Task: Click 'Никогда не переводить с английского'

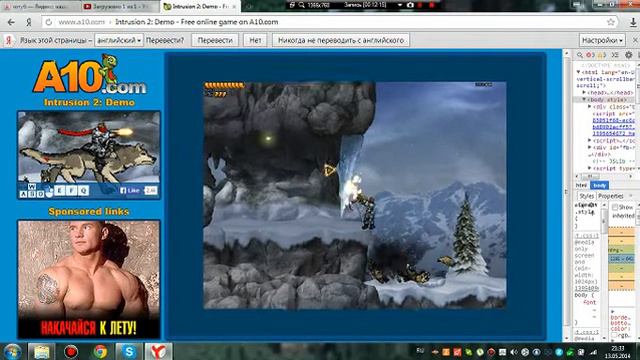Action: coord(341,40)
